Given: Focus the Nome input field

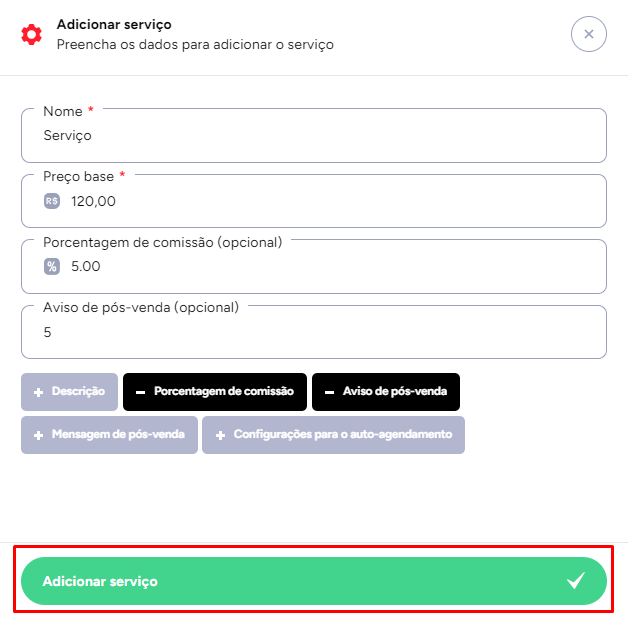Looking at the screenshot, I should click(x=313, y=136).
